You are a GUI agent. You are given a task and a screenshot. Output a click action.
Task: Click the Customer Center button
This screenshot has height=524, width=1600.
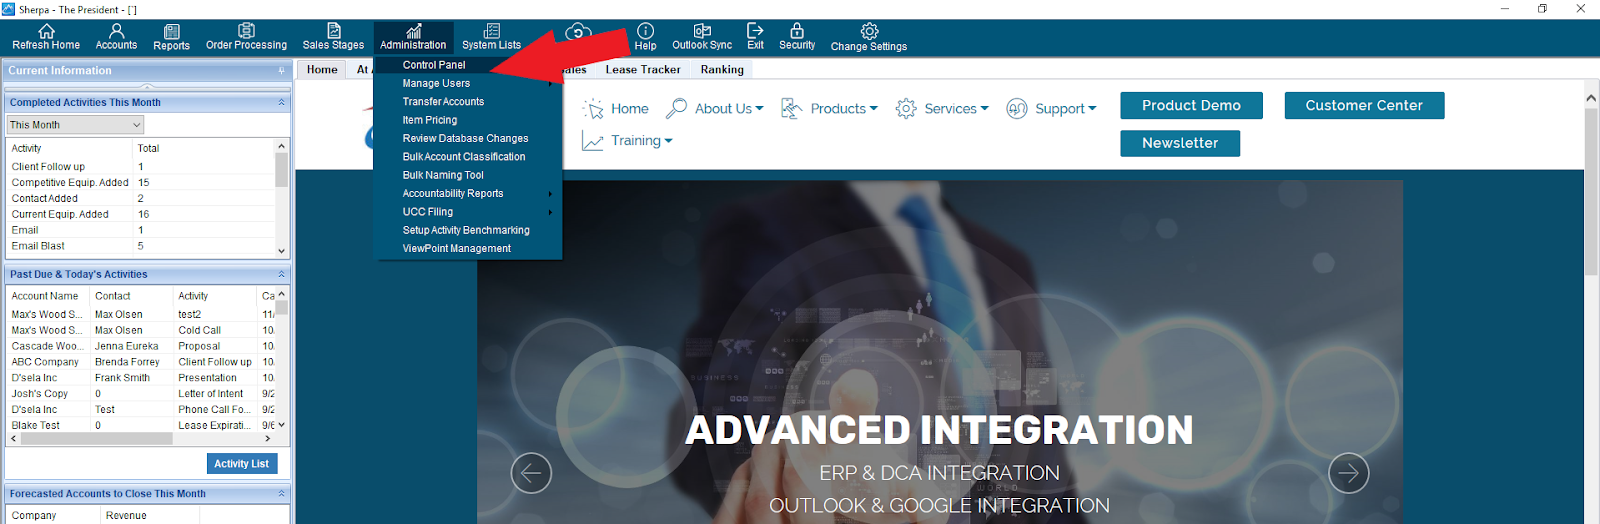(1364, 106)
